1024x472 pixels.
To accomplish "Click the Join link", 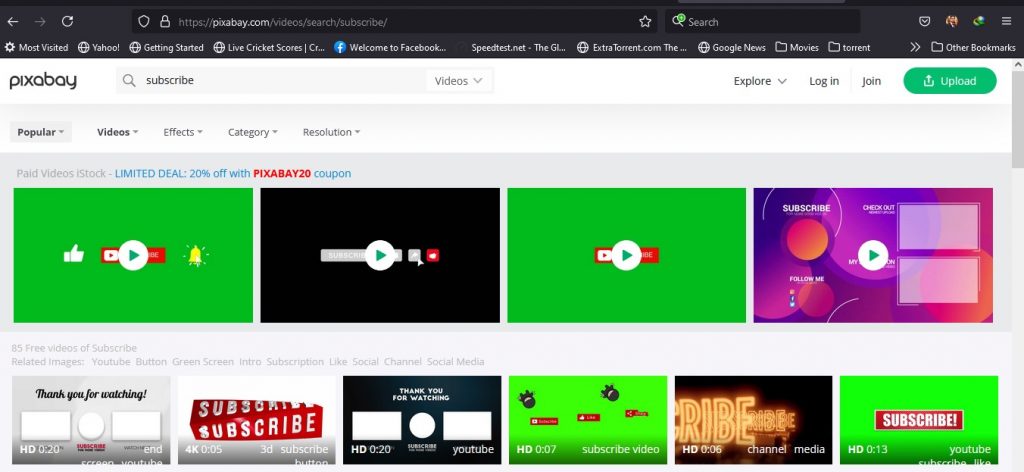I will click(x=871, y=81).
